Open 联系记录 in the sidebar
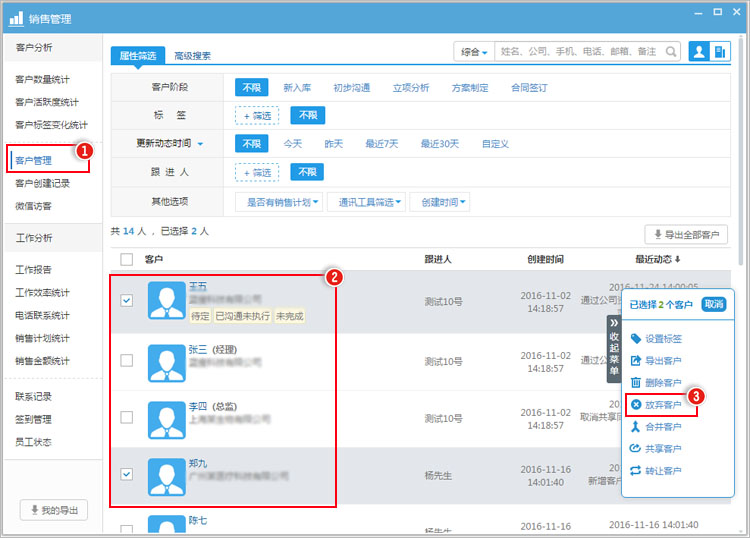The image size is (750, 538). tap(33, 396)
